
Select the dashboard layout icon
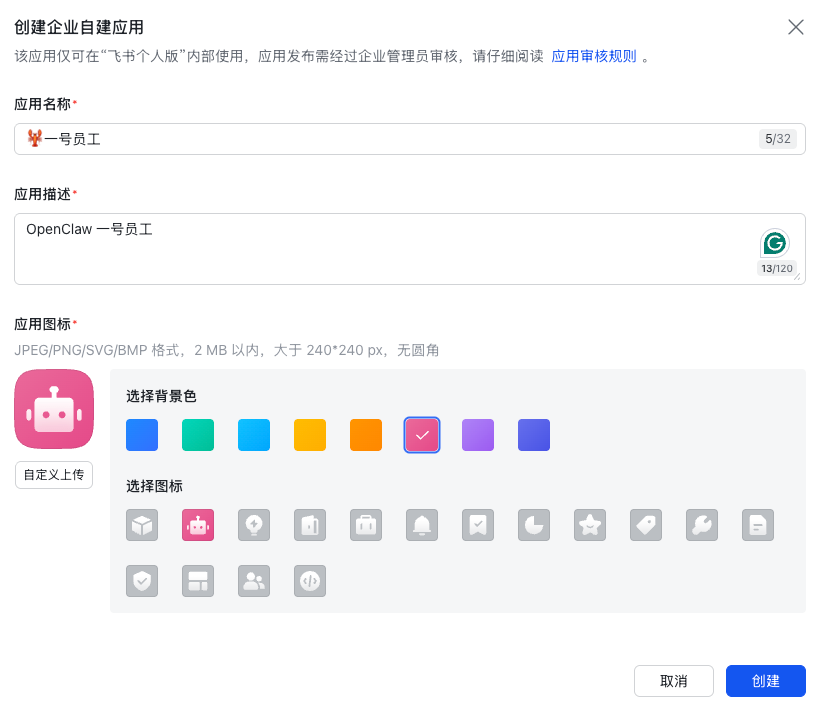(198, 581)
